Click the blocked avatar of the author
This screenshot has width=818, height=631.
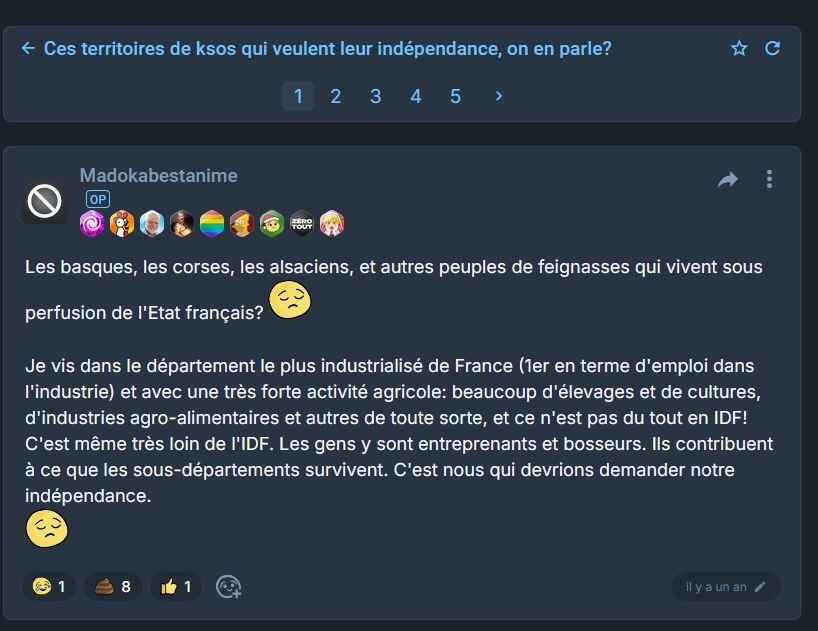(44, 201)
